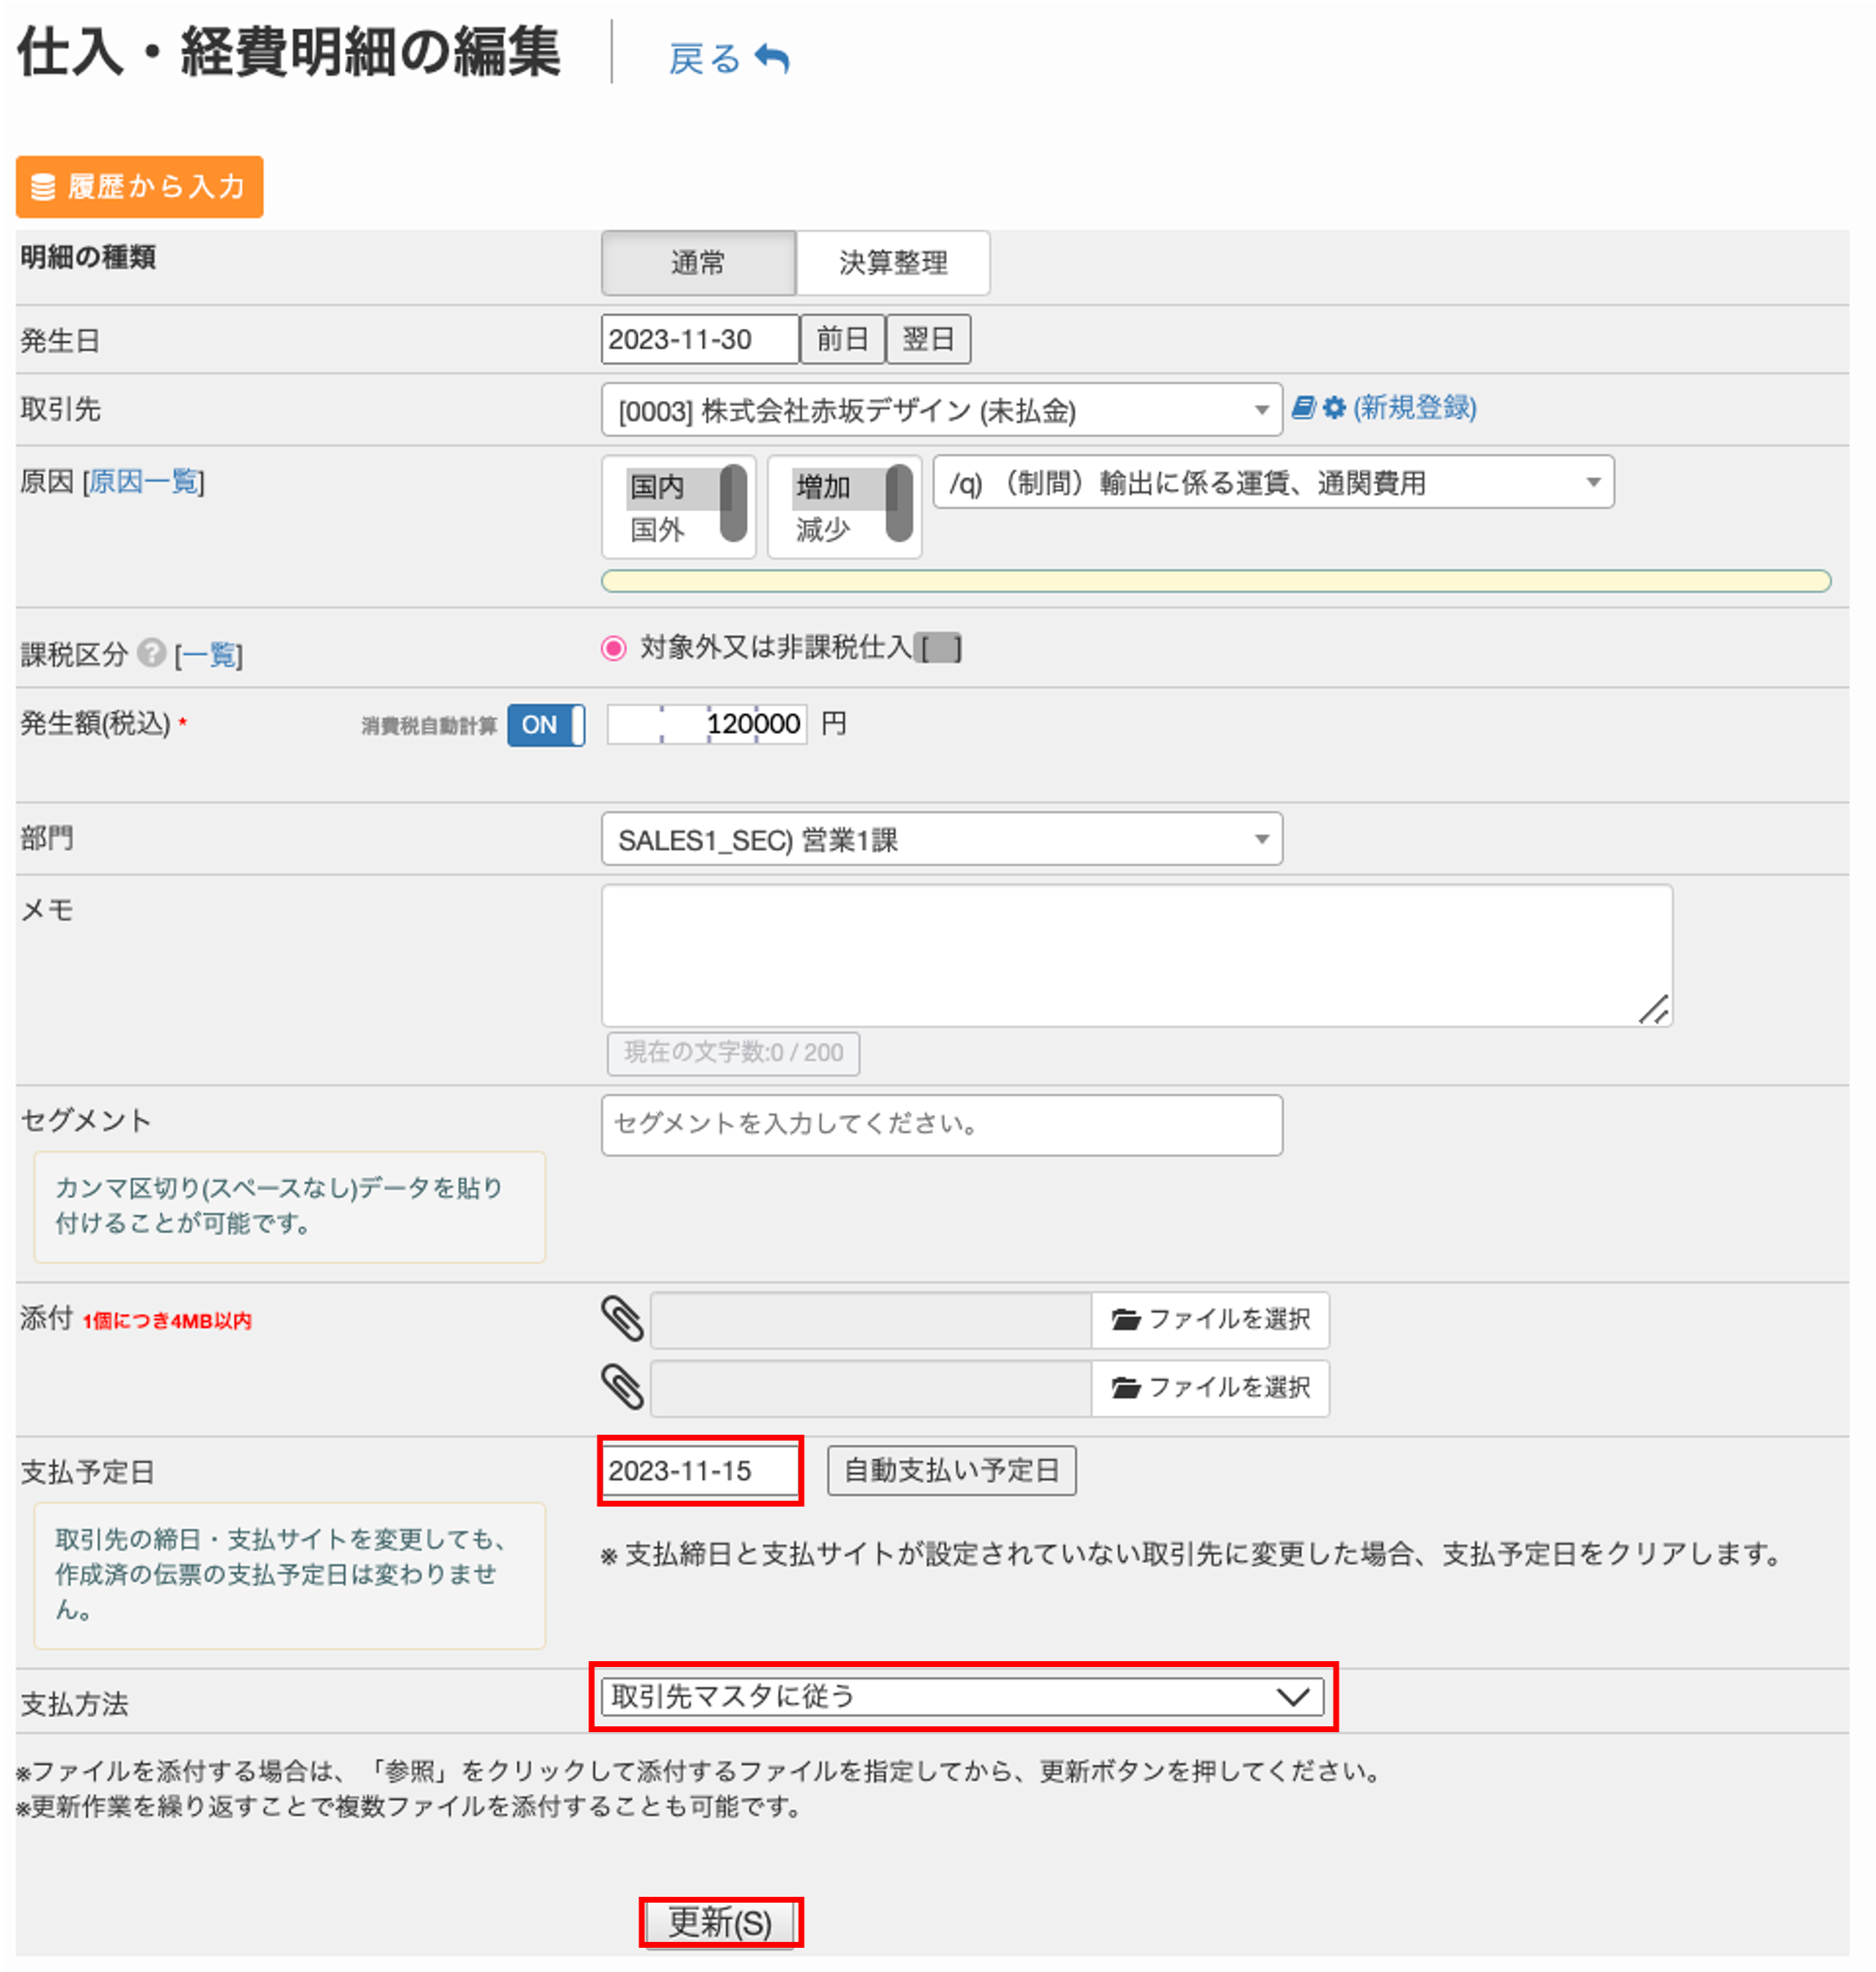Open the 原因 dropdown showing 輸出に係る運賃、通関費用
This screenshot has height=1972, width=1876.
(1273, 483)
